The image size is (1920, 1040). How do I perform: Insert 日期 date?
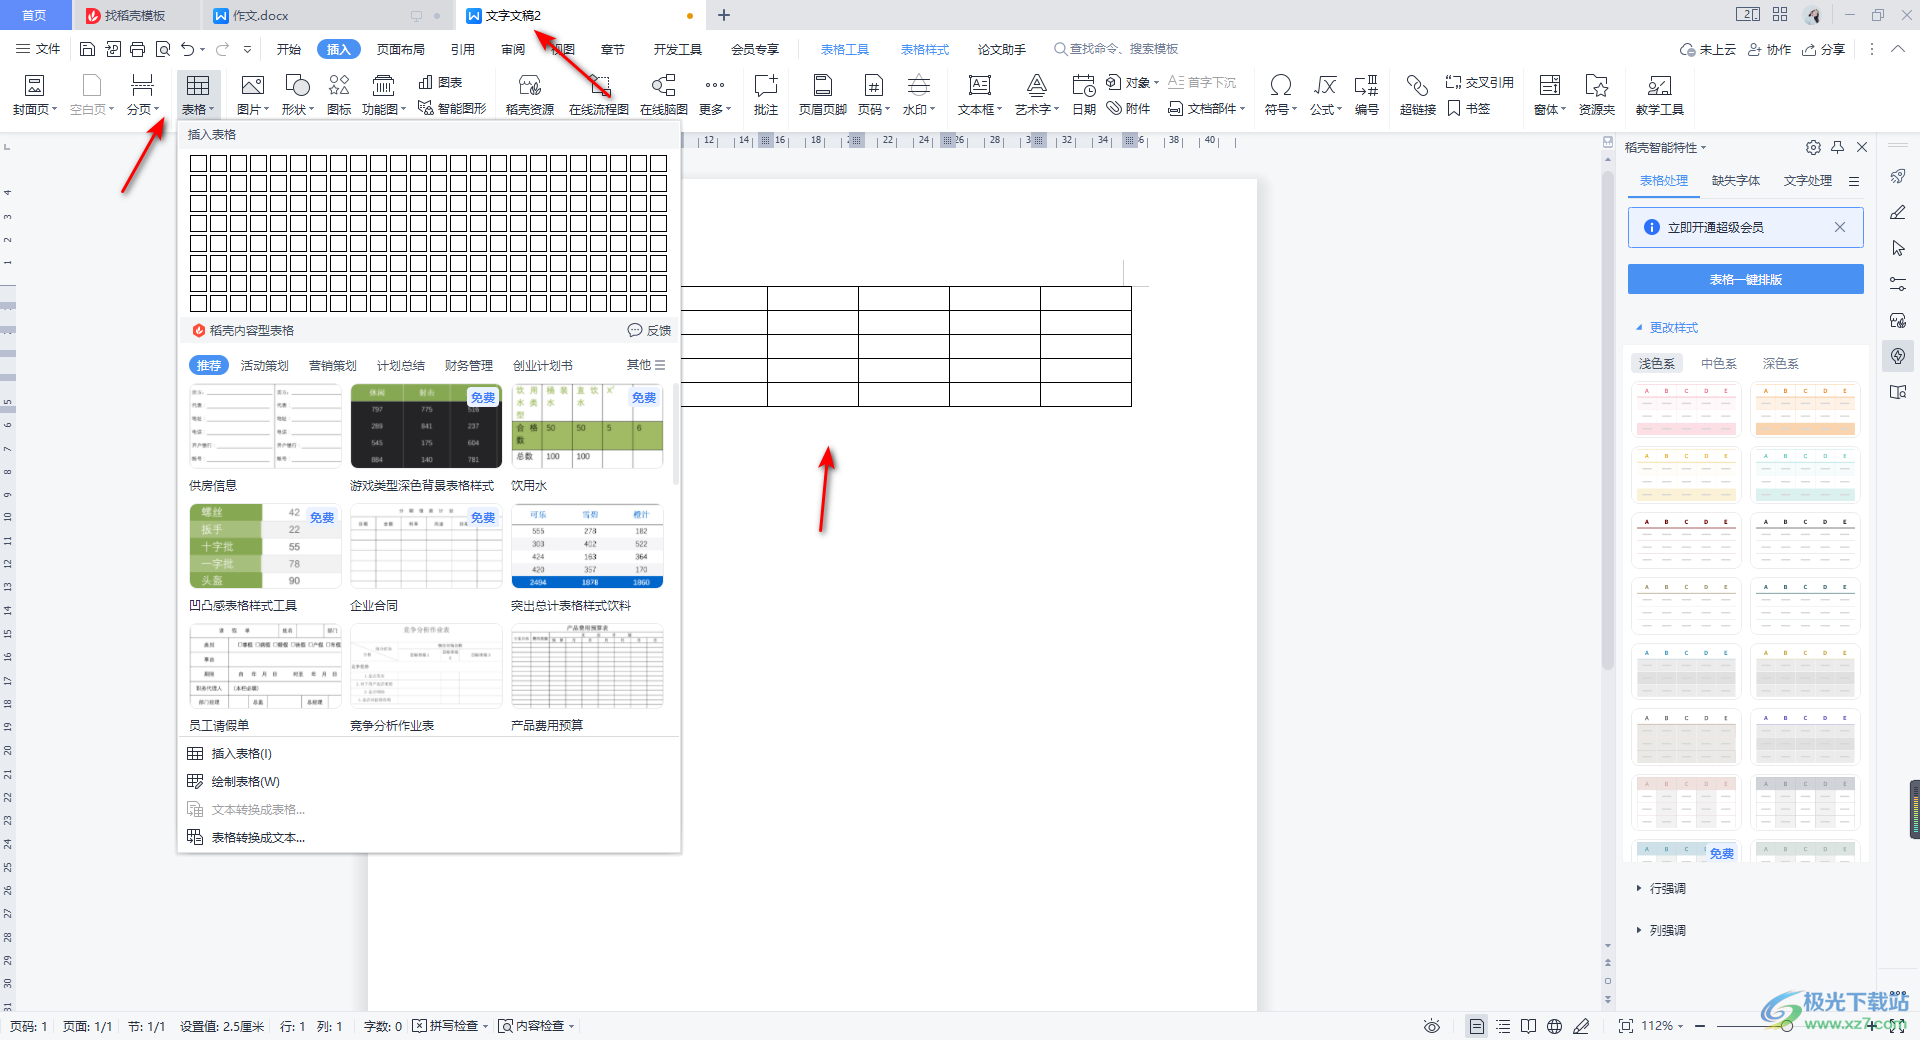(1084, 96)
